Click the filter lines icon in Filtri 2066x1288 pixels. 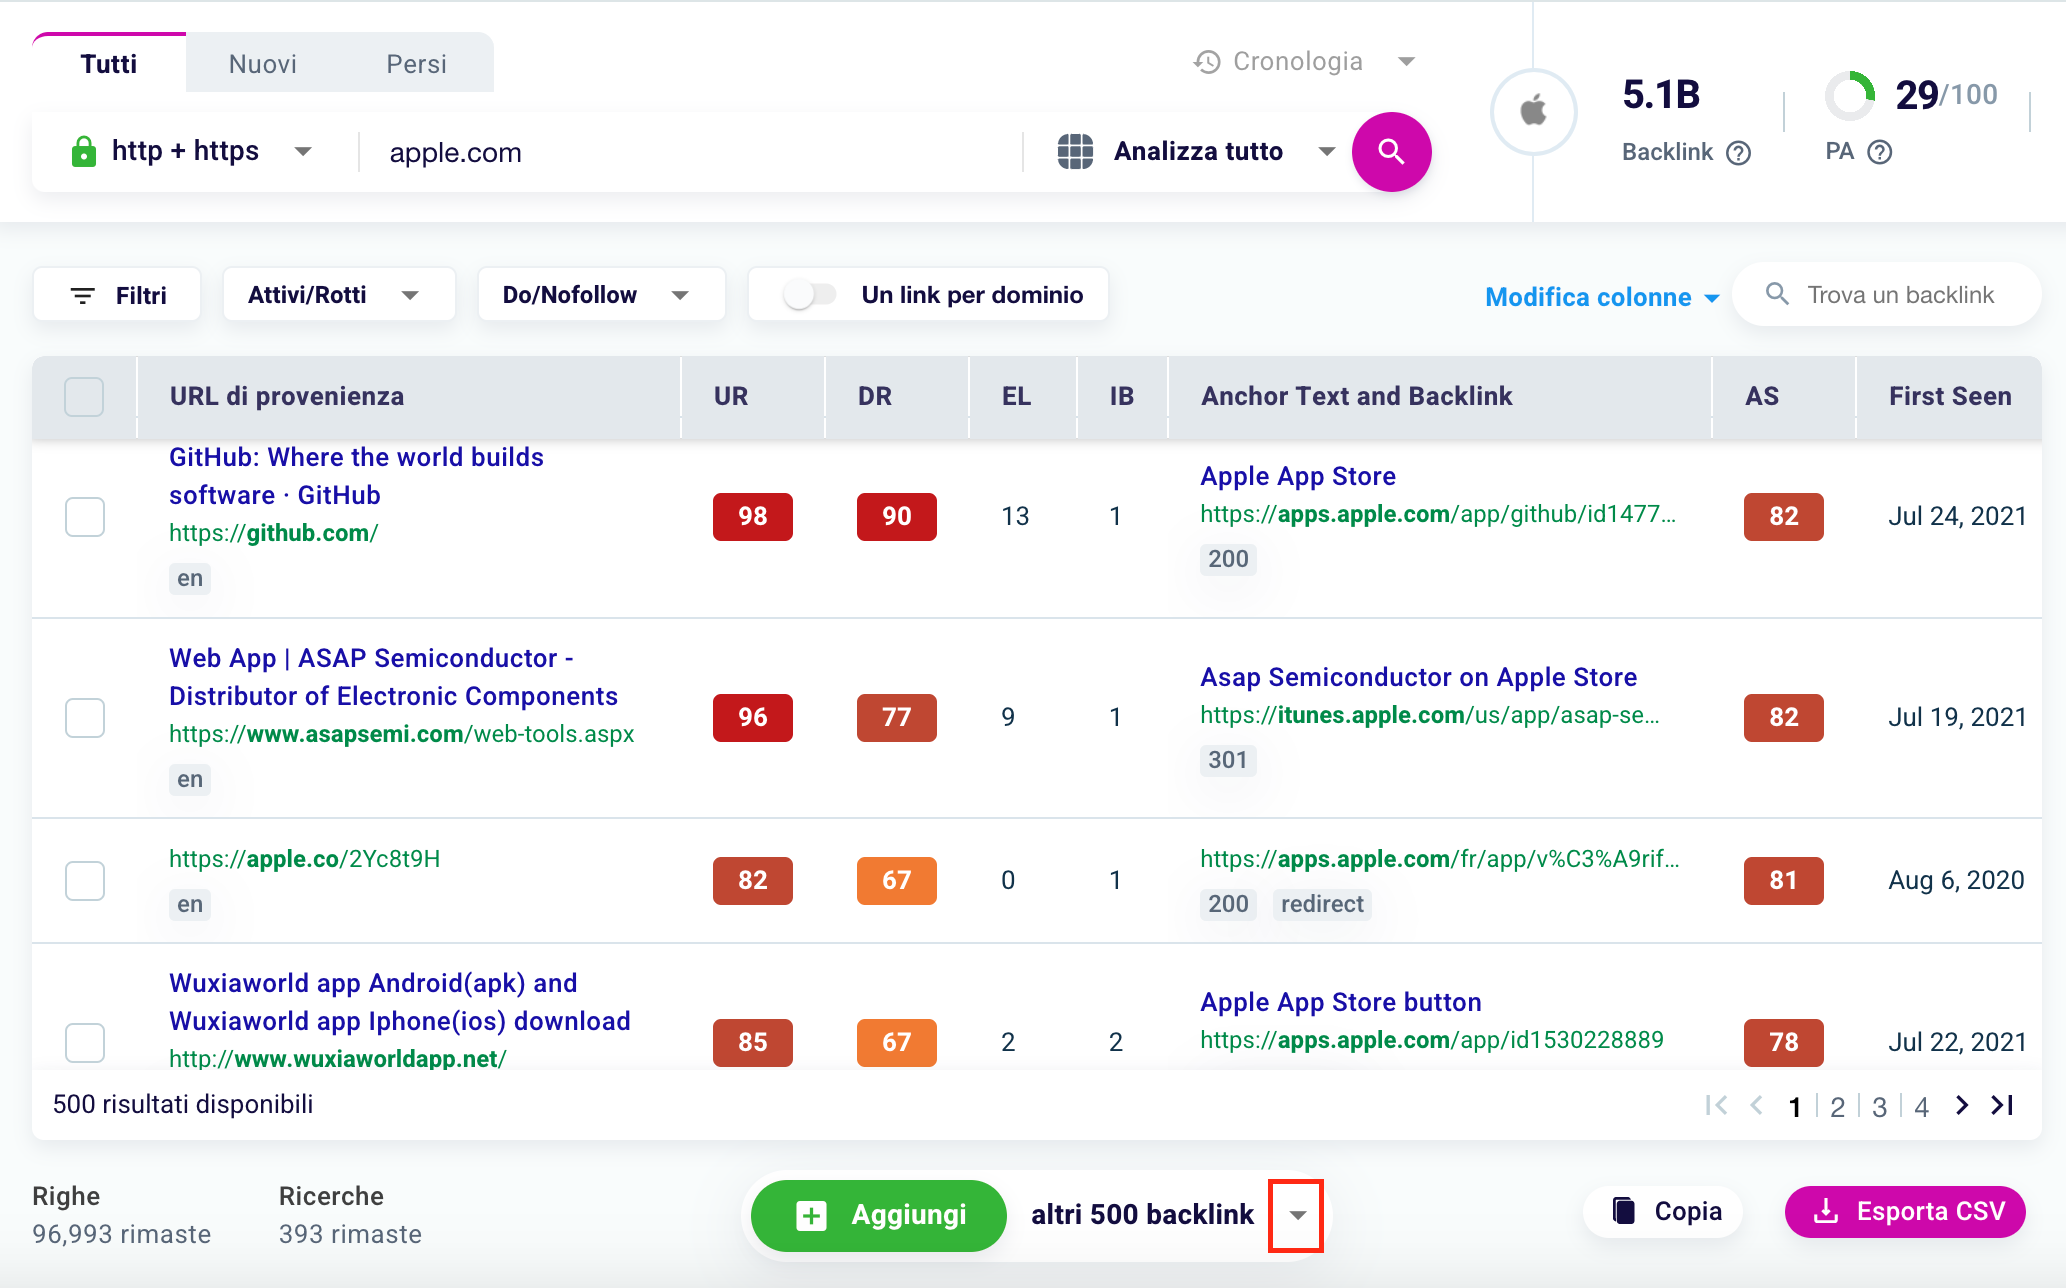point(83,296)
